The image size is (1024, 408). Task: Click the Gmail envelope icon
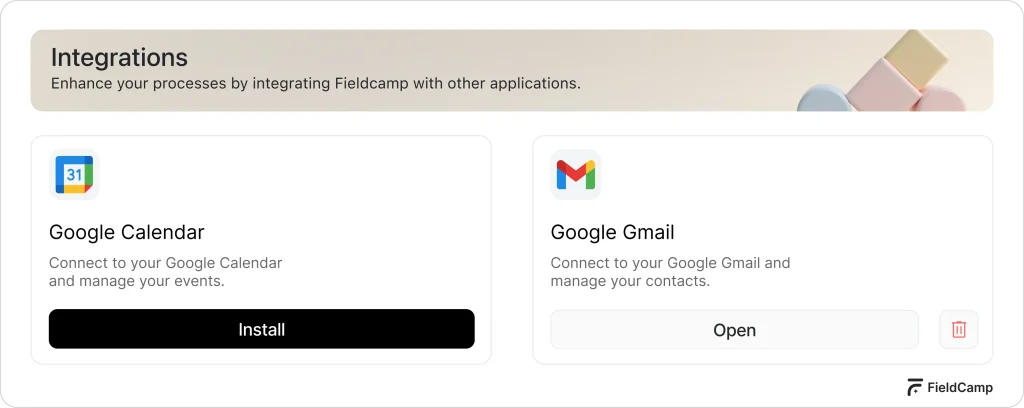pos(575,175)
